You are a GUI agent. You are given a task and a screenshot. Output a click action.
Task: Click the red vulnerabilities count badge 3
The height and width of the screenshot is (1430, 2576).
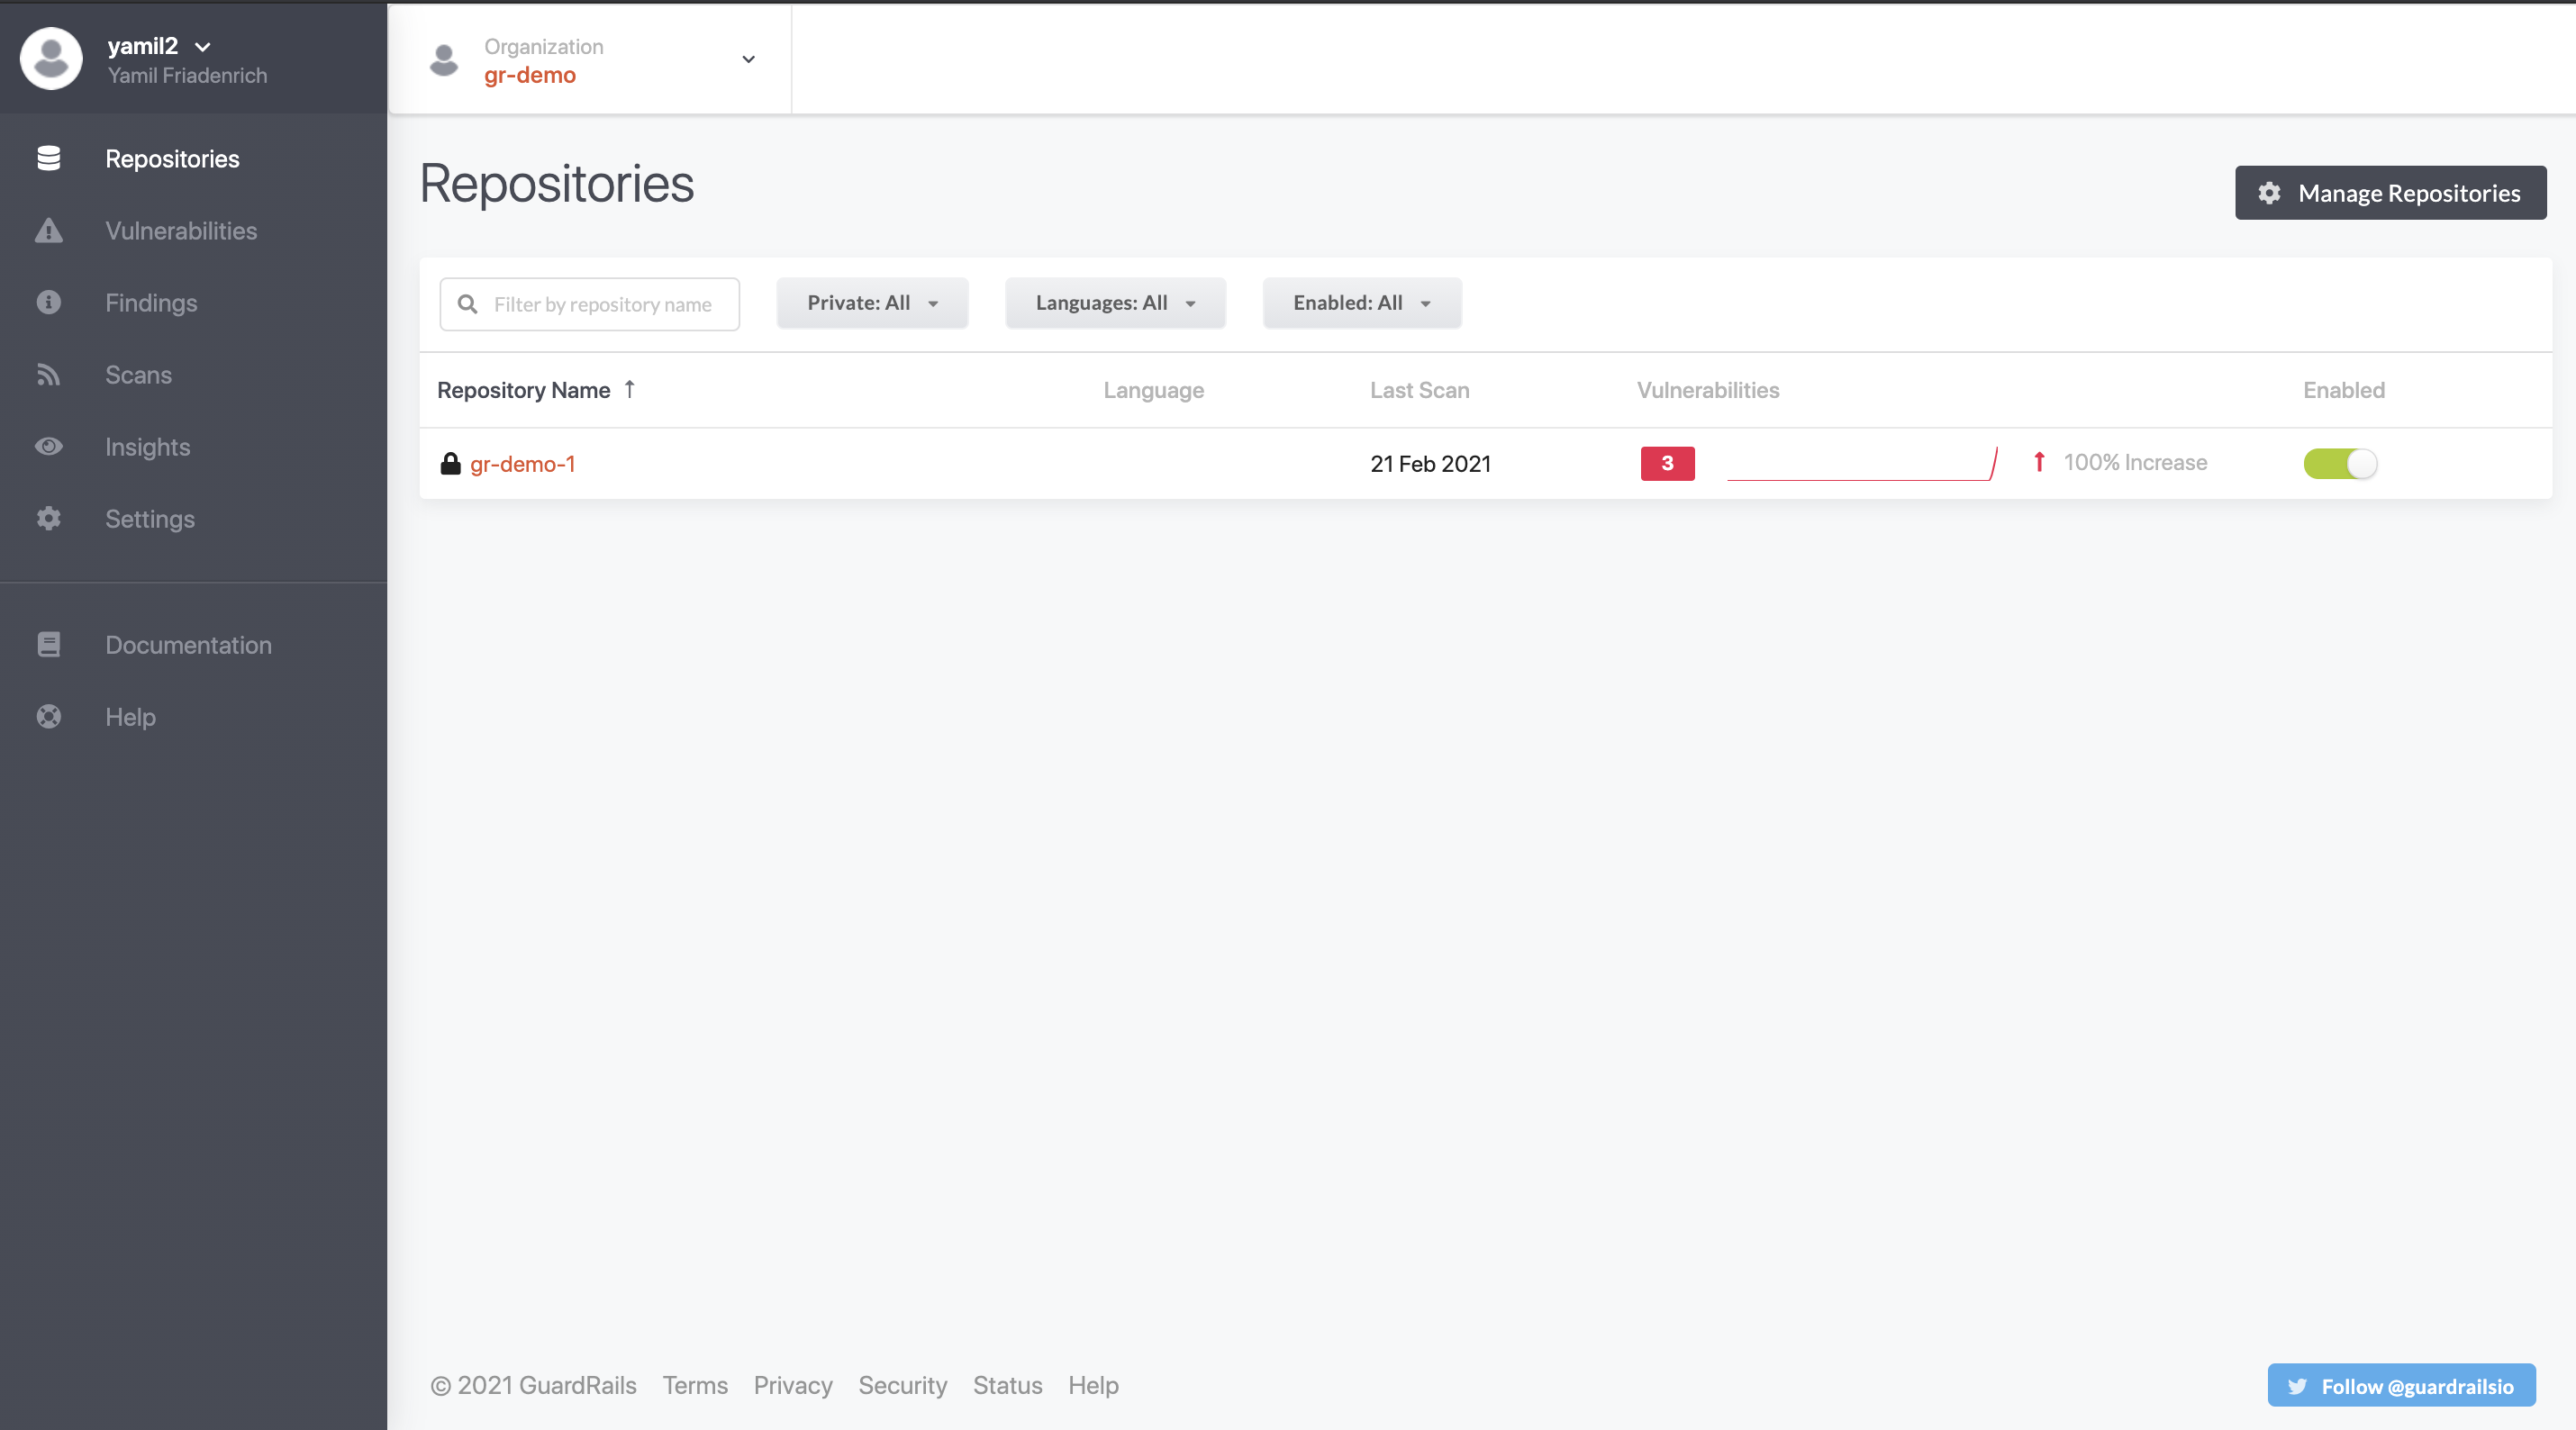[x=1667, y=463]
